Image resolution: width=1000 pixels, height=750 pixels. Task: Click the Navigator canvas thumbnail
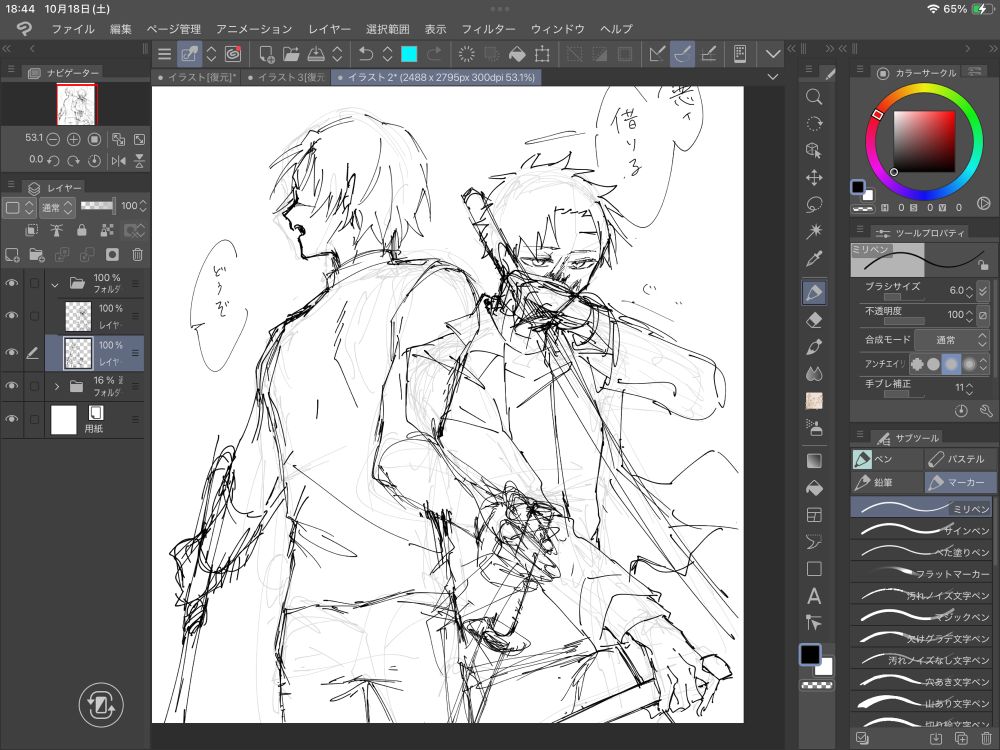click(76, 105)
